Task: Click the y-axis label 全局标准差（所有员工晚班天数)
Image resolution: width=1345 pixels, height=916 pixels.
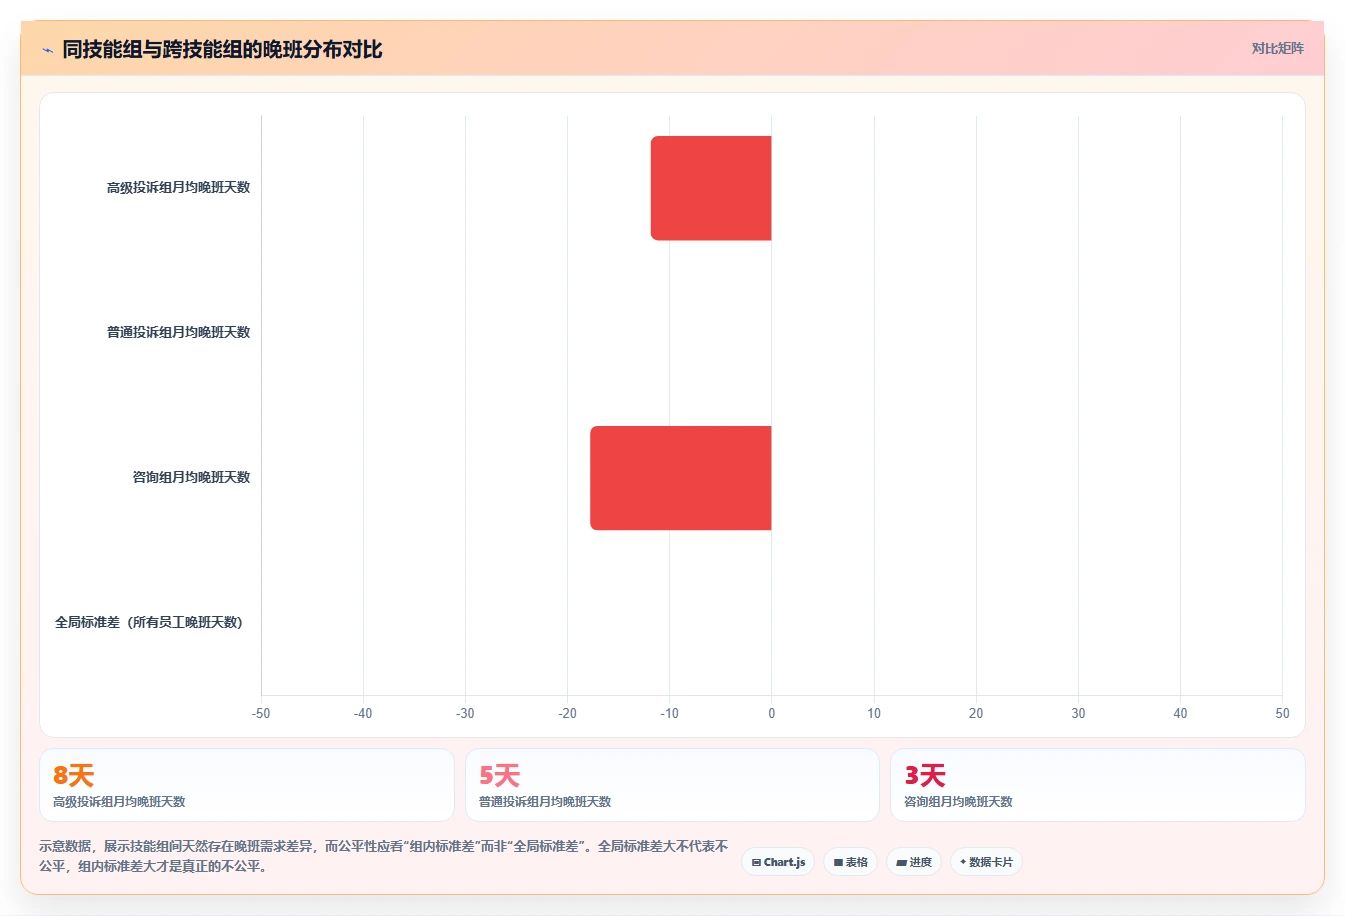Action: (149, 623)
